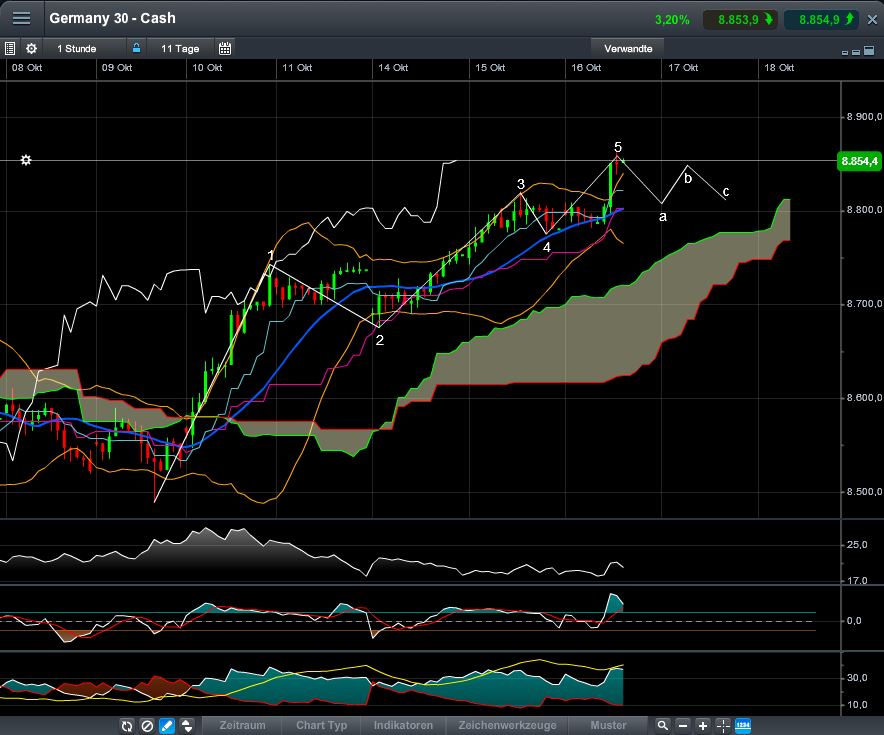This screenshot has height=735, width=884.
Task: Open the calendar date picker icon
Action: [225, 48]
